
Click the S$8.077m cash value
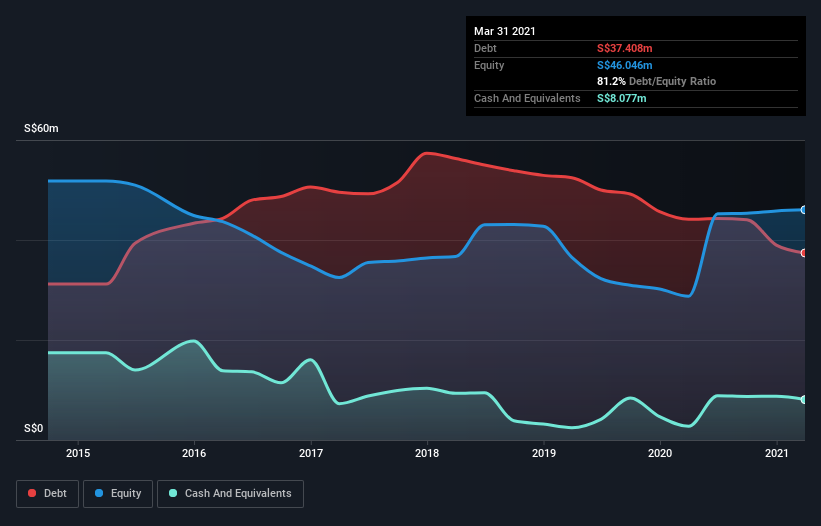click(x=622, y=98)
